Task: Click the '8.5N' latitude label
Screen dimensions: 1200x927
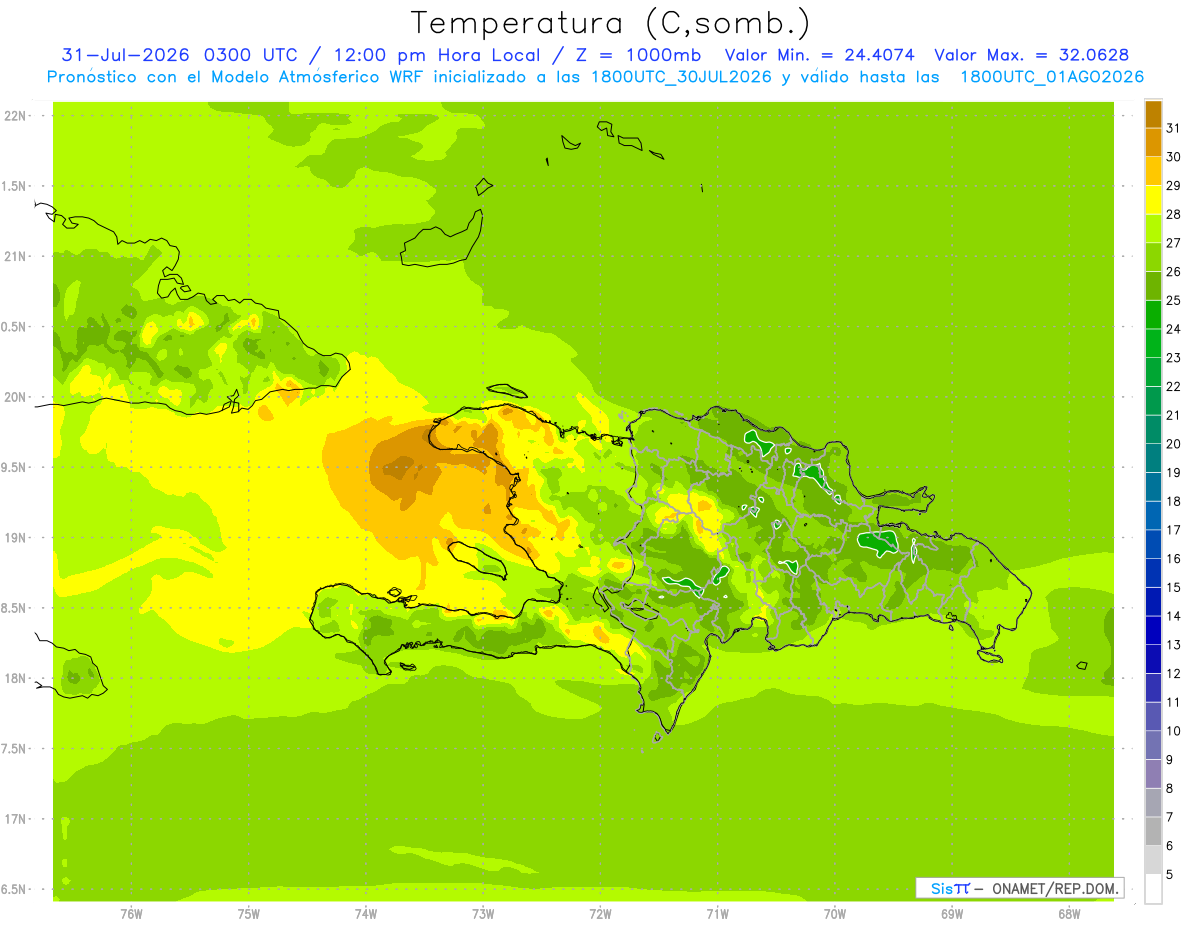Action: coord(15,608)
